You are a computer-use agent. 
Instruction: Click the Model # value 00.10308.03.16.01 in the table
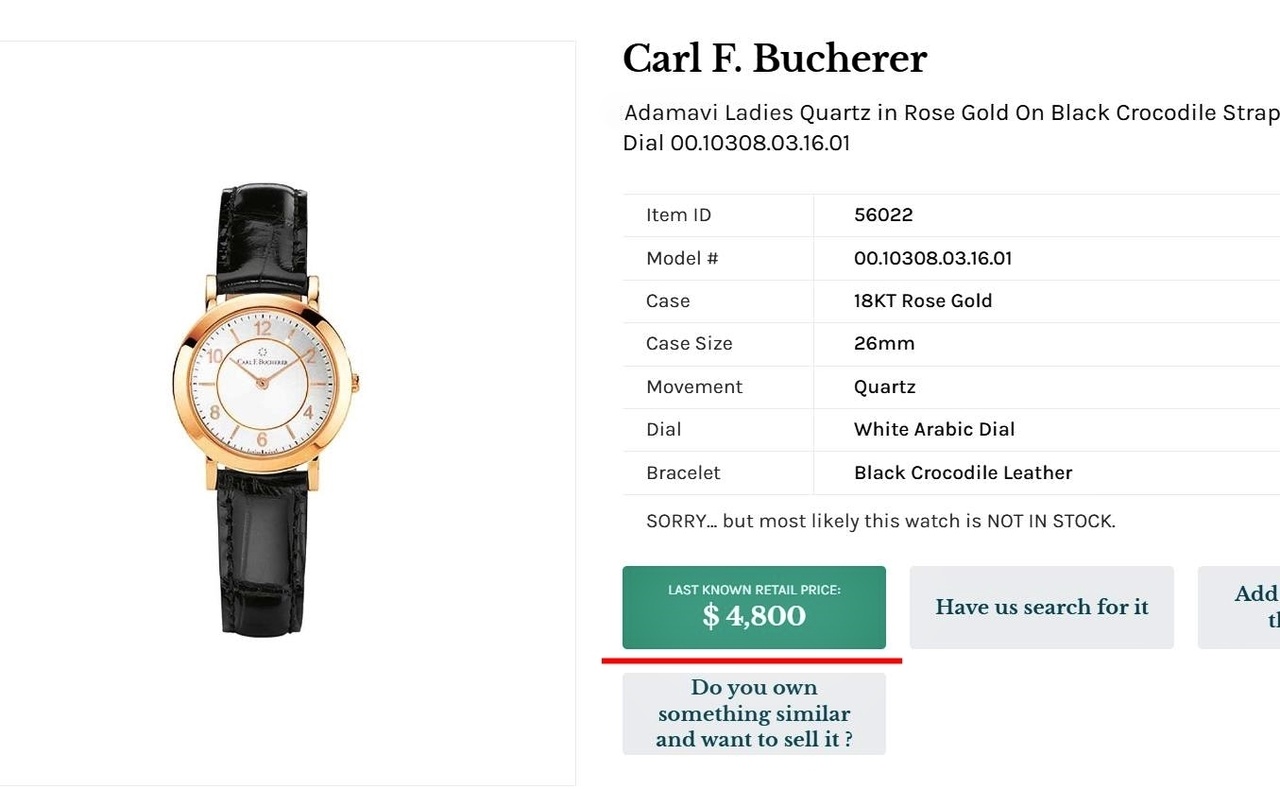tap(932, 258)
